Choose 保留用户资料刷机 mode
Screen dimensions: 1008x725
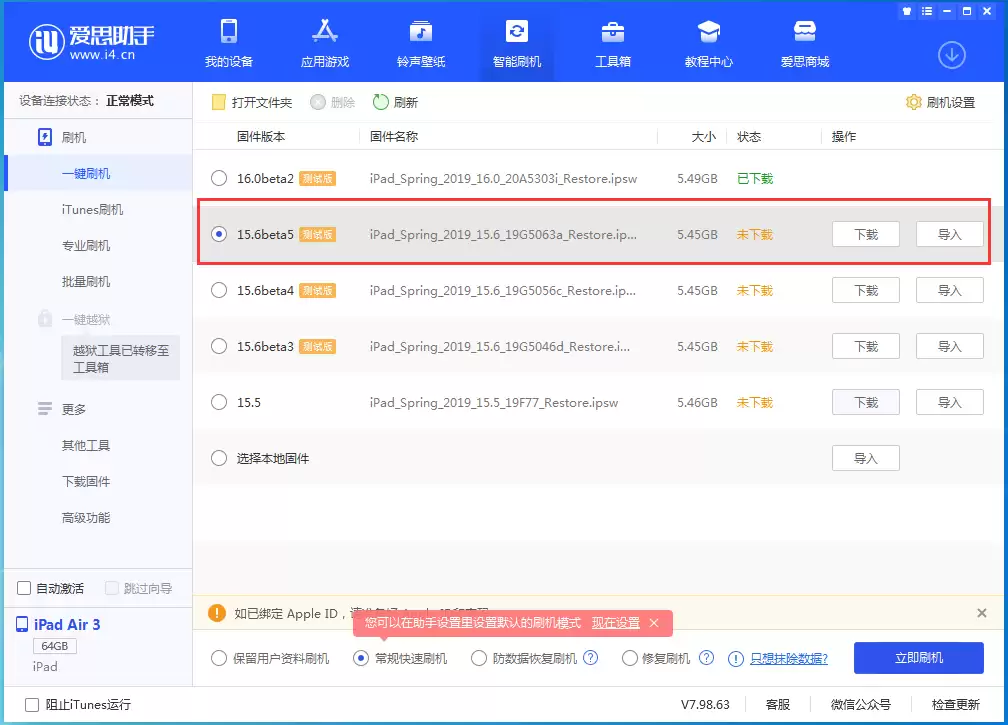(219, 658)
